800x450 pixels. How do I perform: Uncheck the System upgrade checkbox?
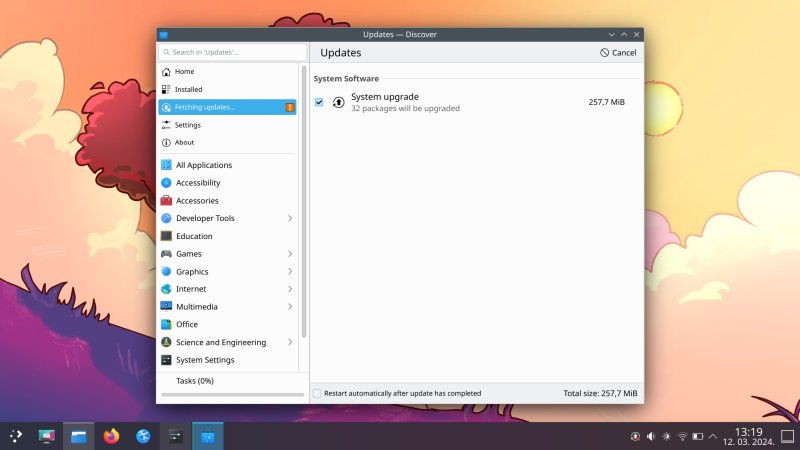319,102
